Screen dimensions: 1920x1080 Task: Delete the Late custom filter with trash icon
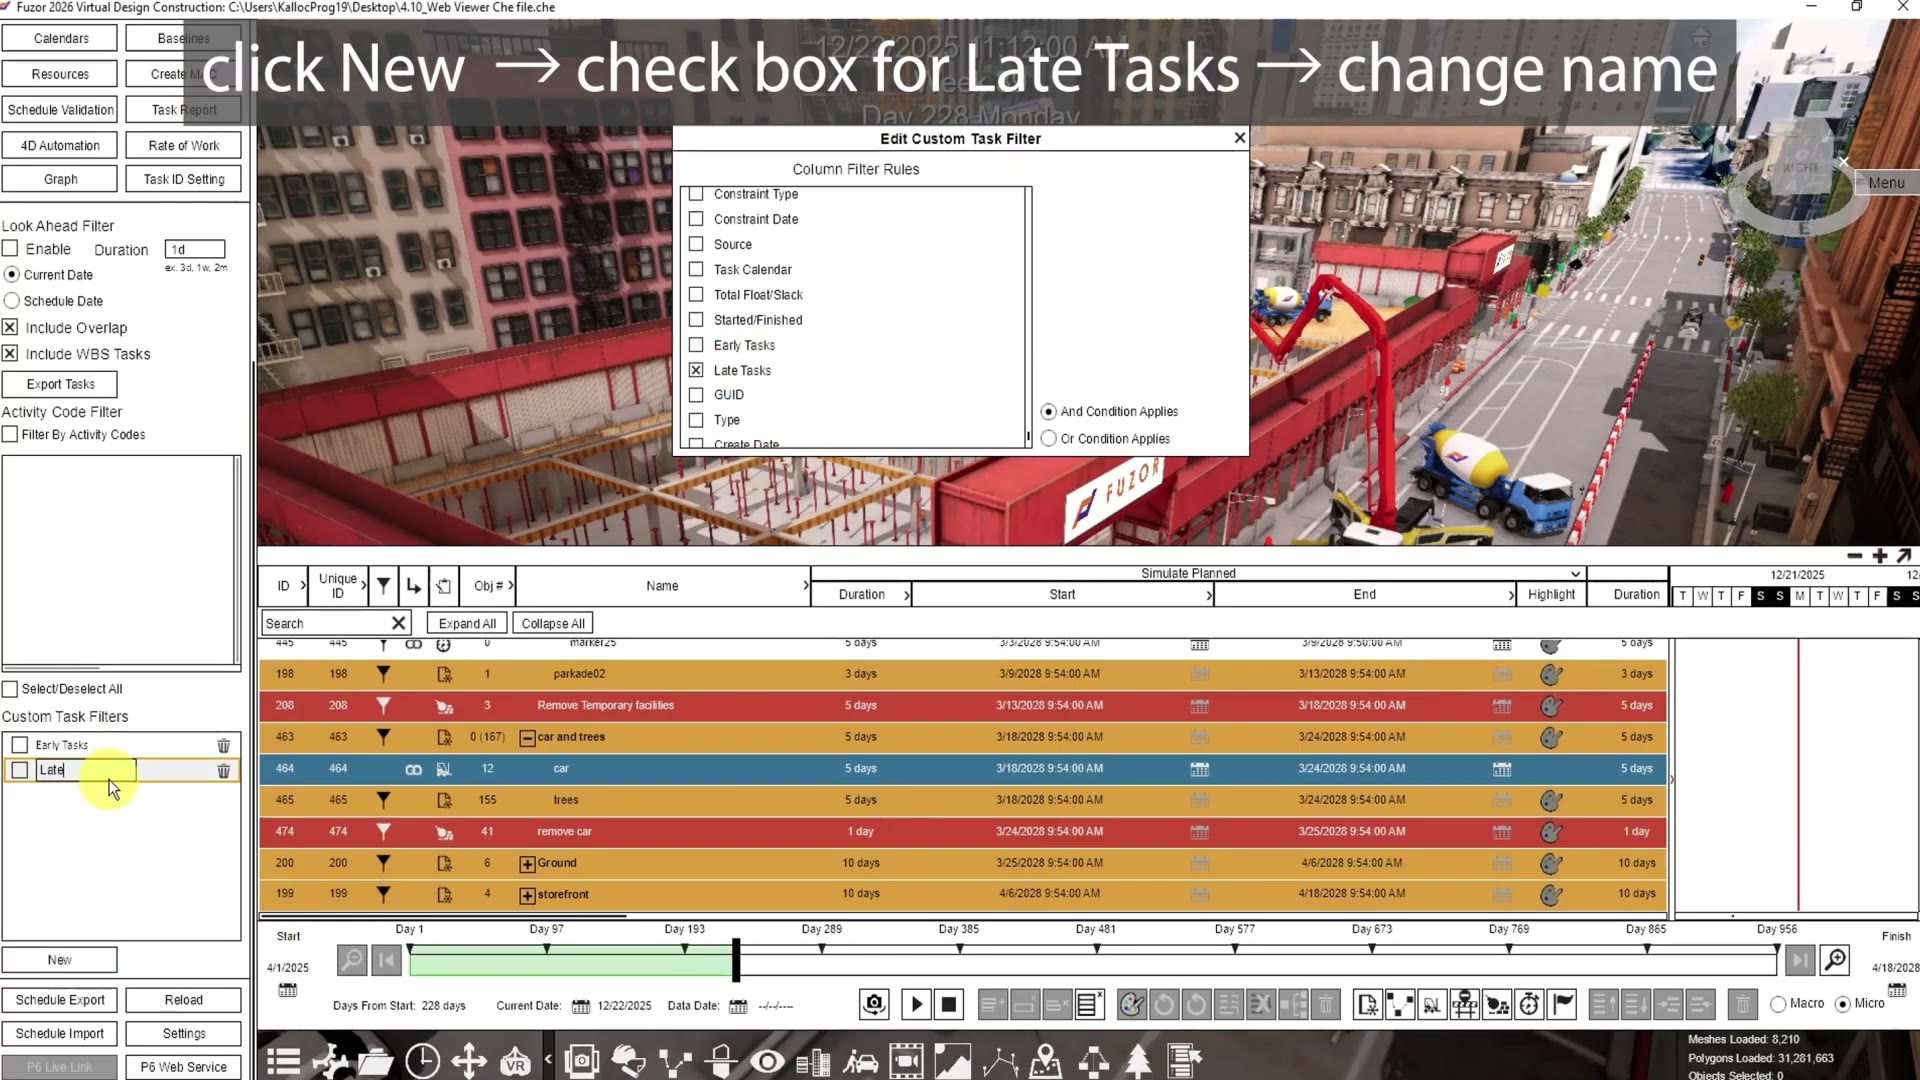224,771
